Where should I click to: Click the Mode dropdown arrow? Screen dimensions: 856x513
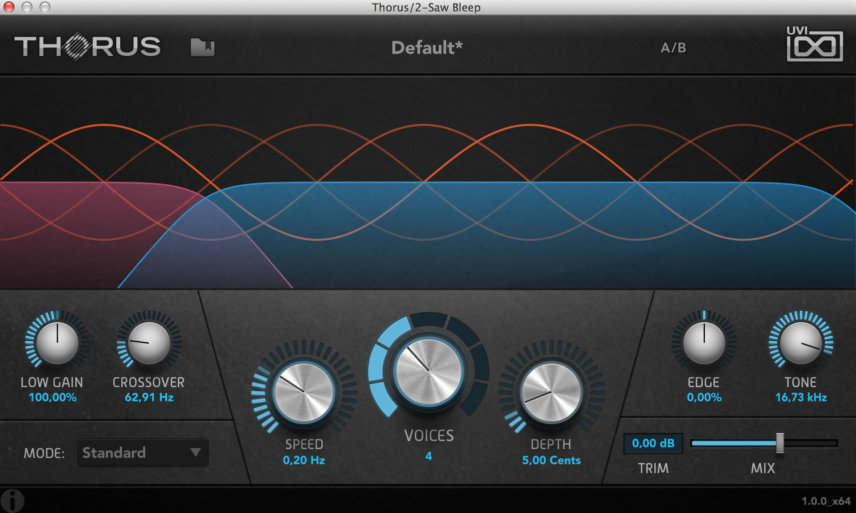(195, 452)
